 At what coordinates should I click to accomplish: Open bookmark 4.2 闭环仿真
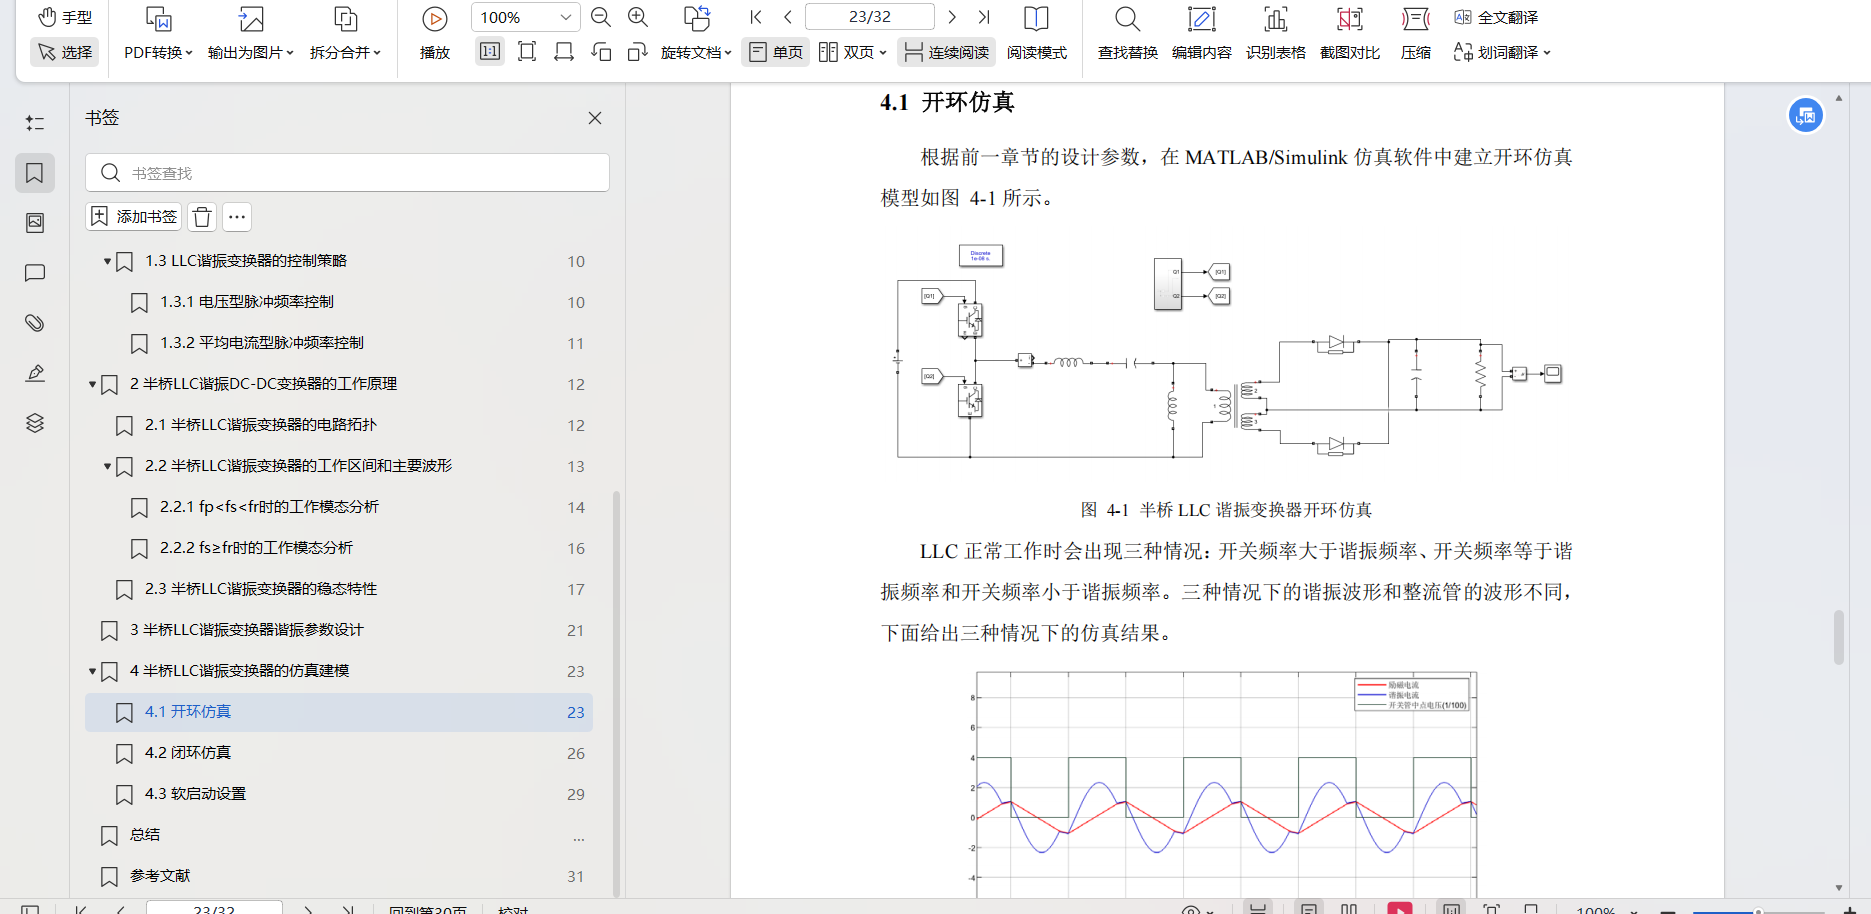[x=188, y=753]
